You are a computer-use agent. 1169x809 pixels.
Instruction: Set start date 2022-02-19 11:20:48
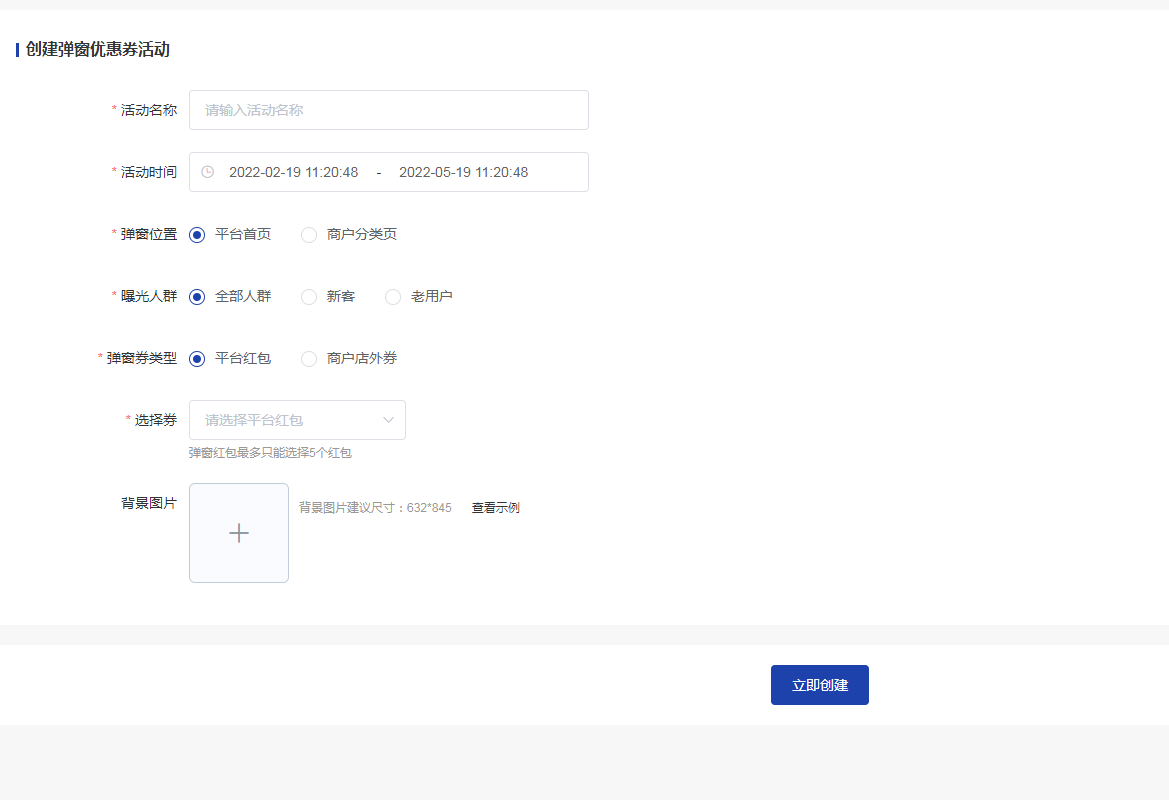(x=293, y=172)
